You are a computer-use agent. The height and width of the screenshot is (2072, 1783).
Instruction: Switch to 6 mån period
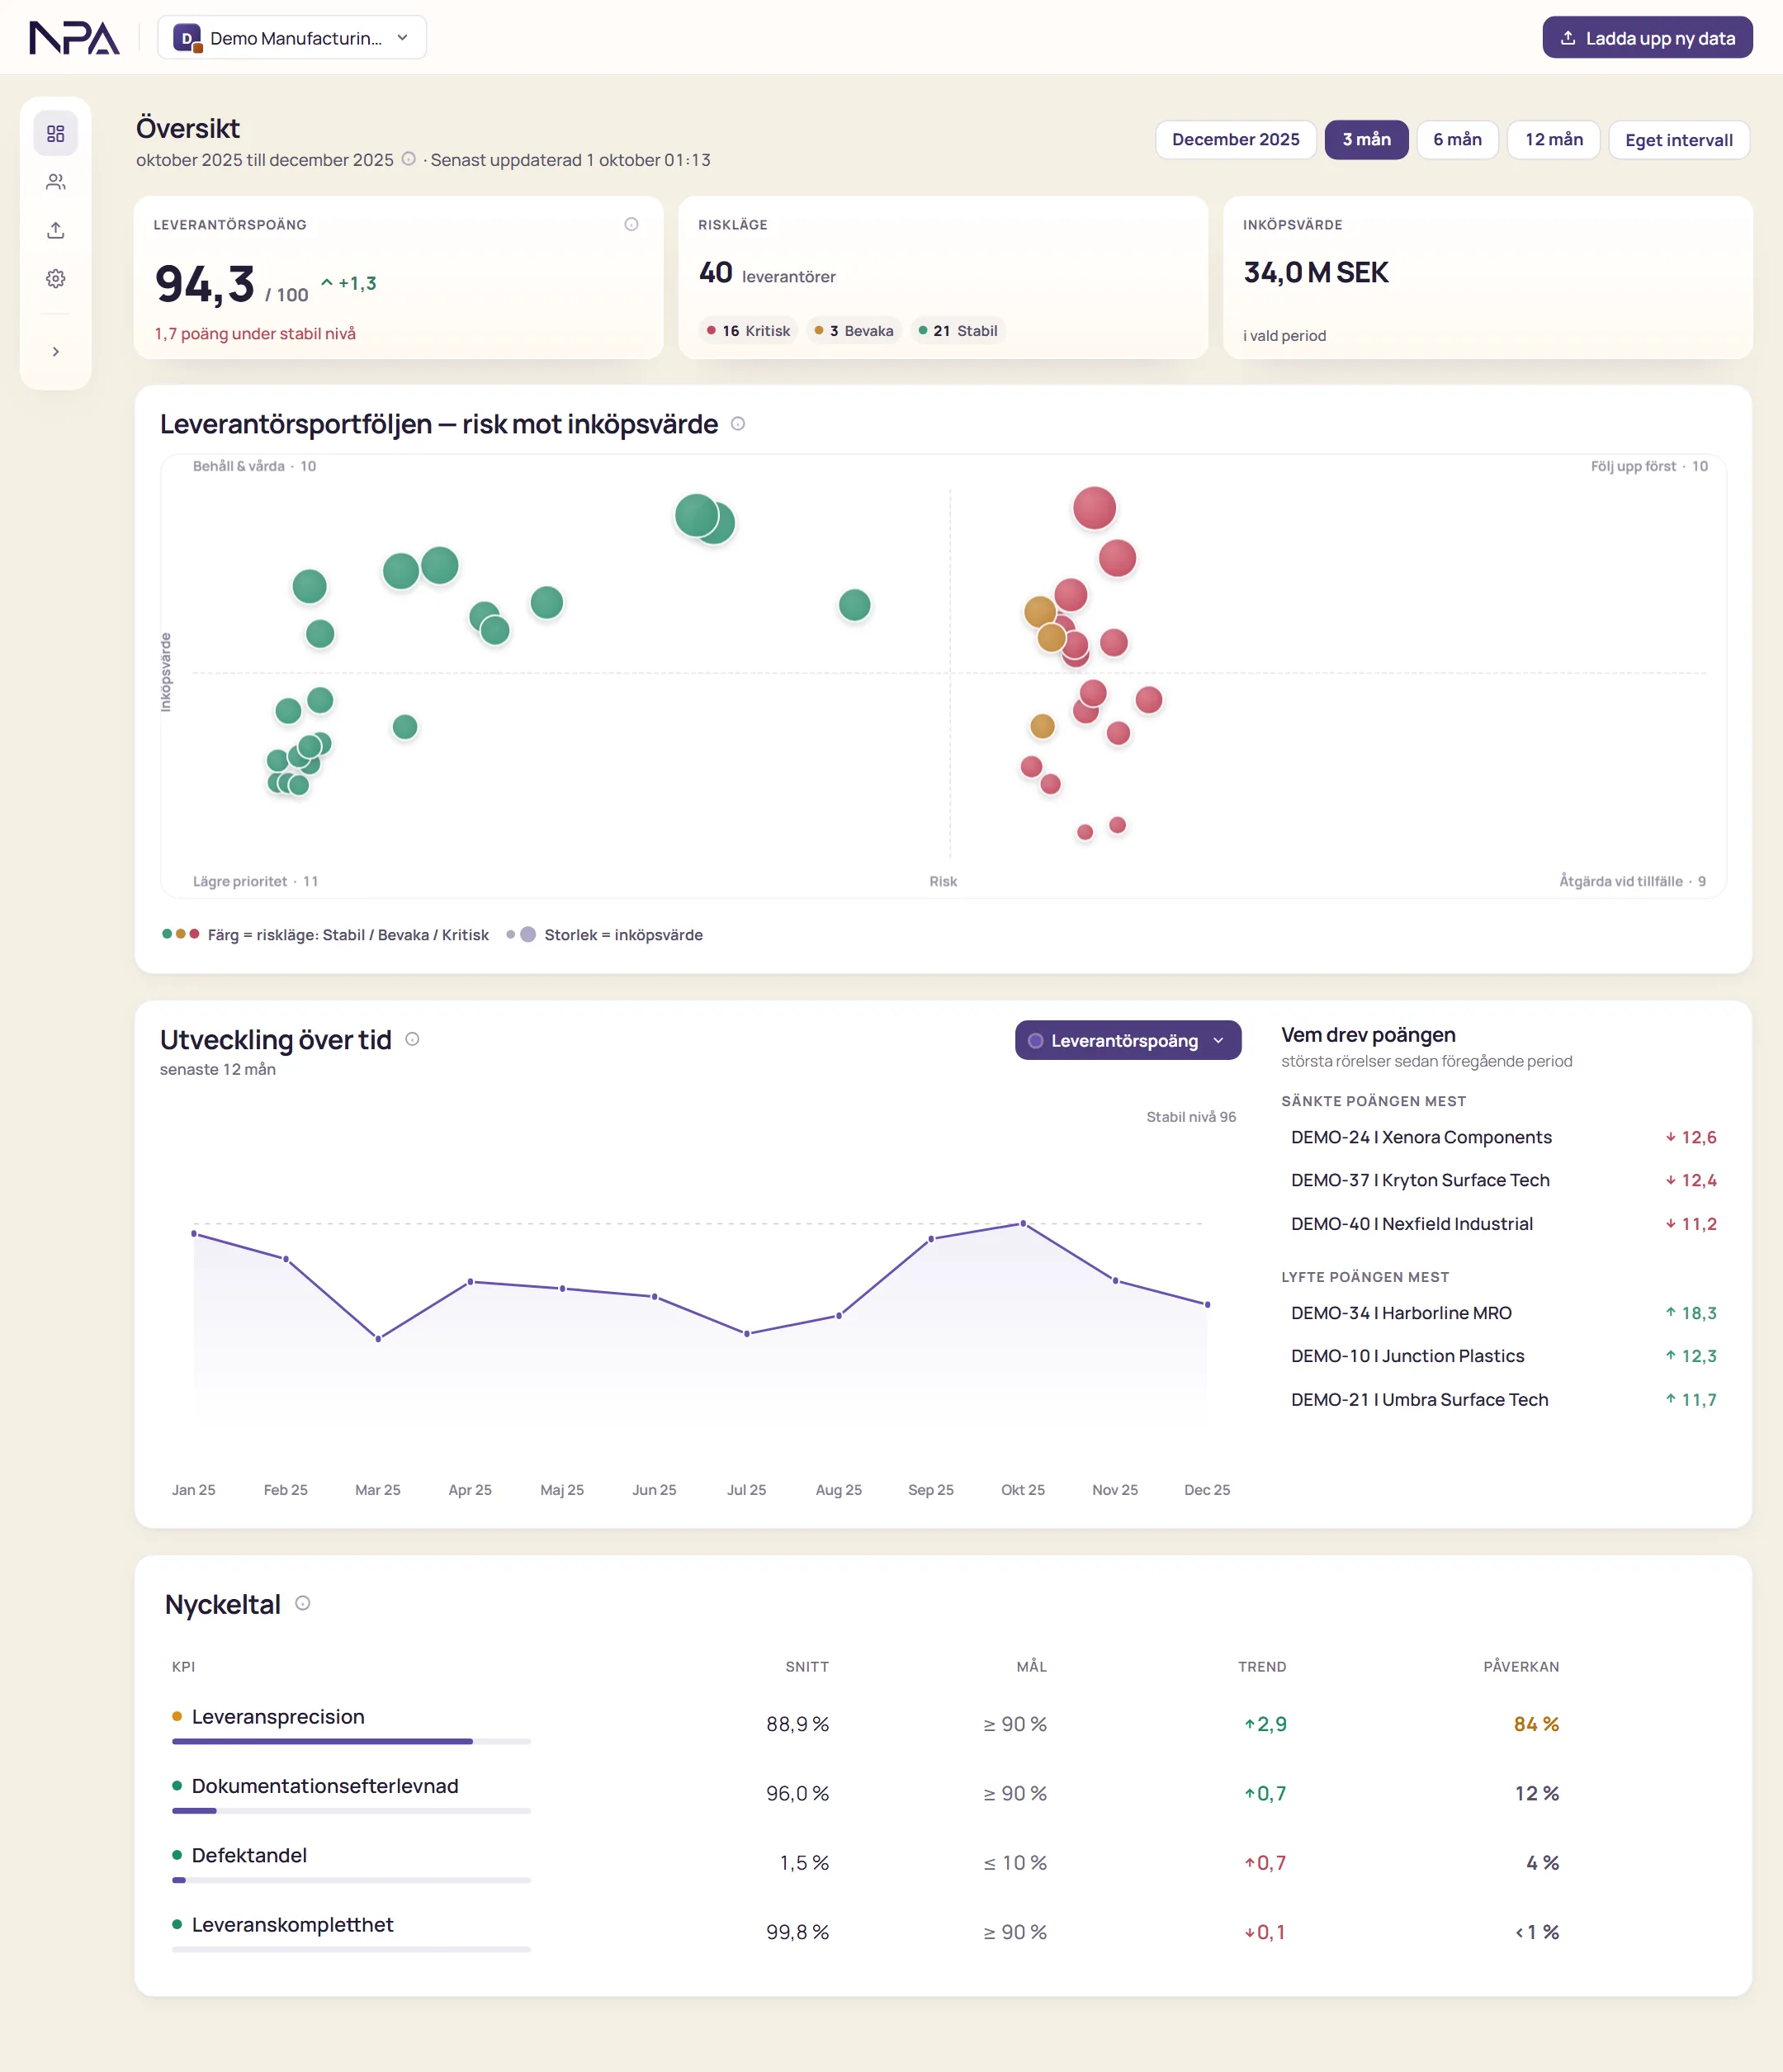1457,140
